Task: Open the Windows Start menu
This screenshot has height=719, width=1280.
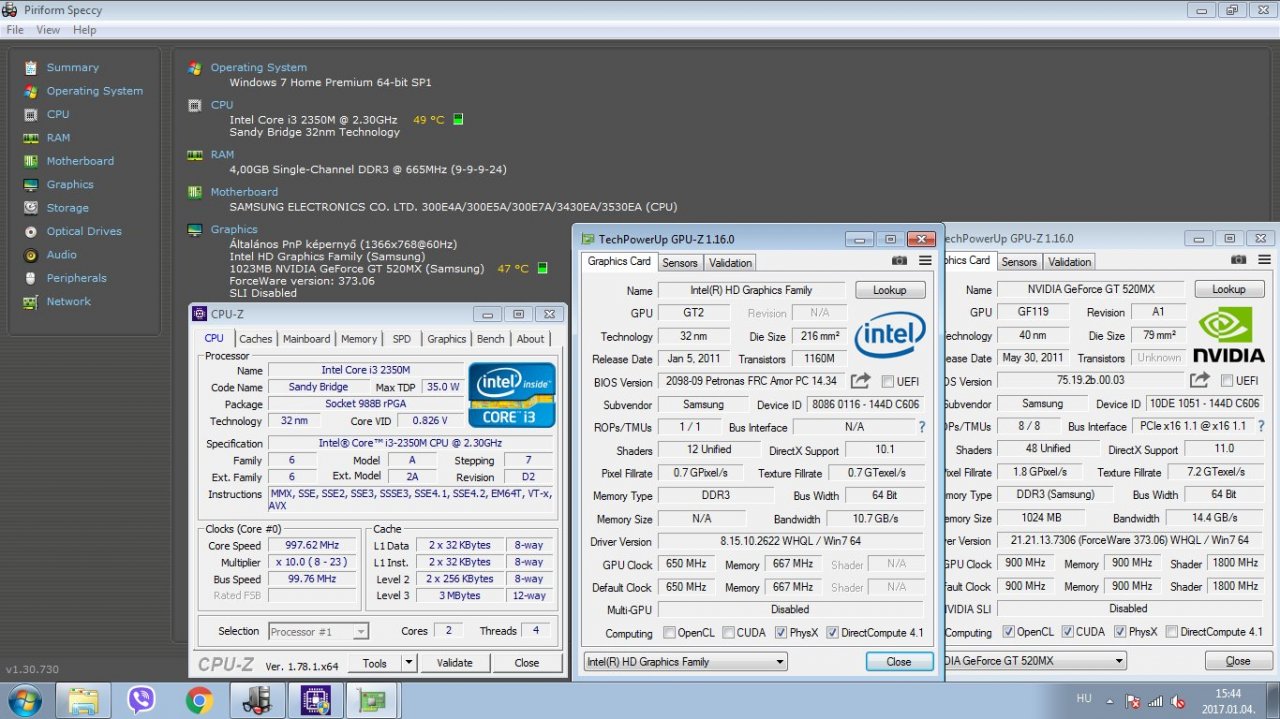Action: (x=24, y=700)
